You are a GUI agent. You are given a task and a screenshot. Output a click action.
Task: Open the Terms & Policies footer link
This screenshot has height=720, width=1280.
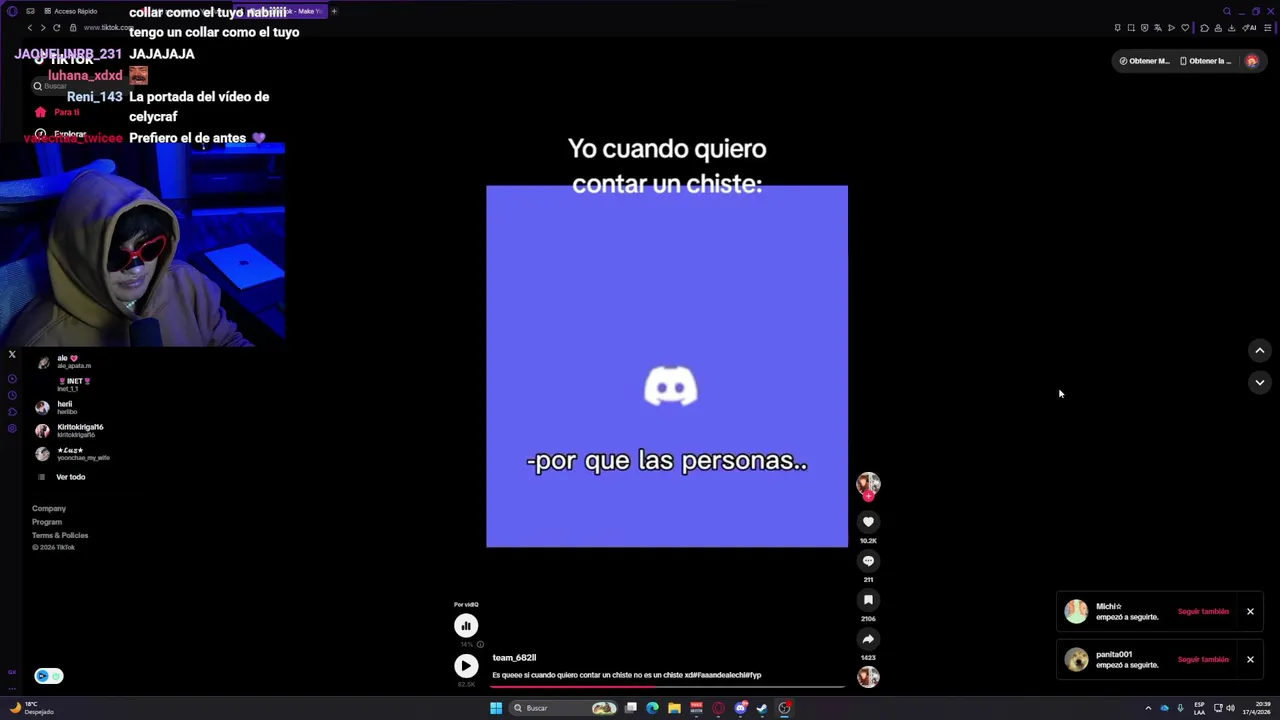pos(60,535)
